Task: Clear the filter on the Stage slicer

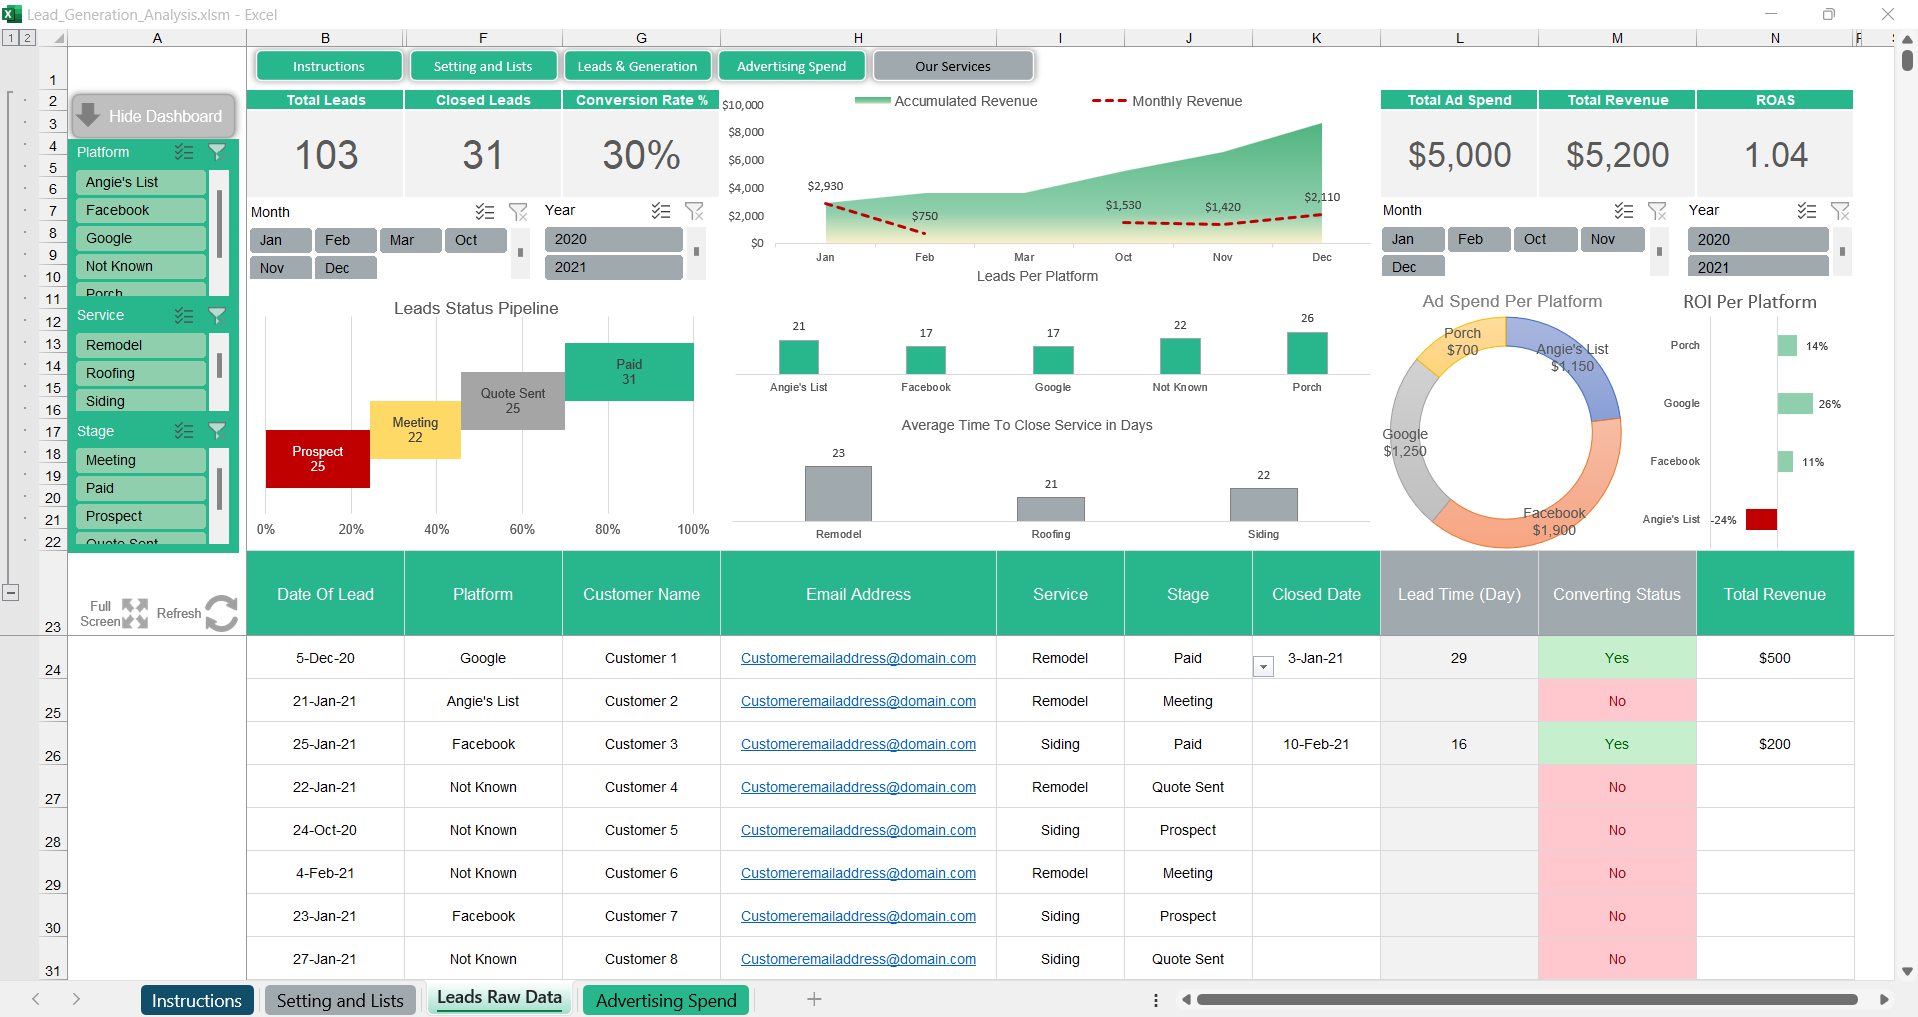Action: [217, 431]
